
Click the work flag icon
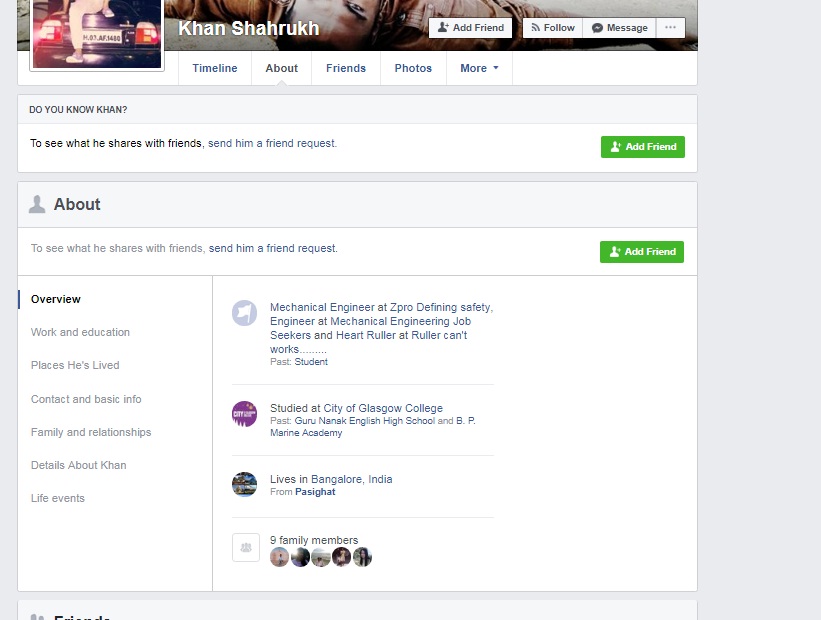pyautogui.click(x=245, y=313)
